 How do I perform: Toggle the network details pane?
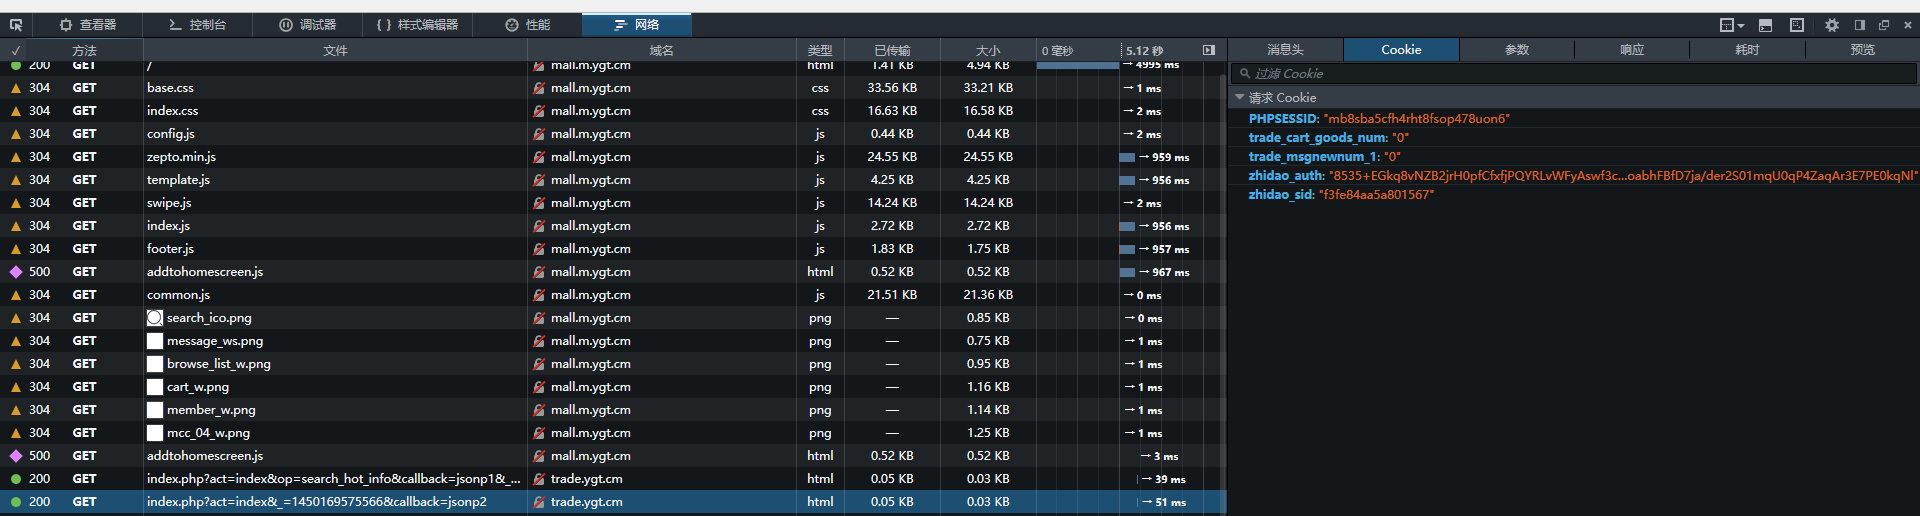point(1209,50)
